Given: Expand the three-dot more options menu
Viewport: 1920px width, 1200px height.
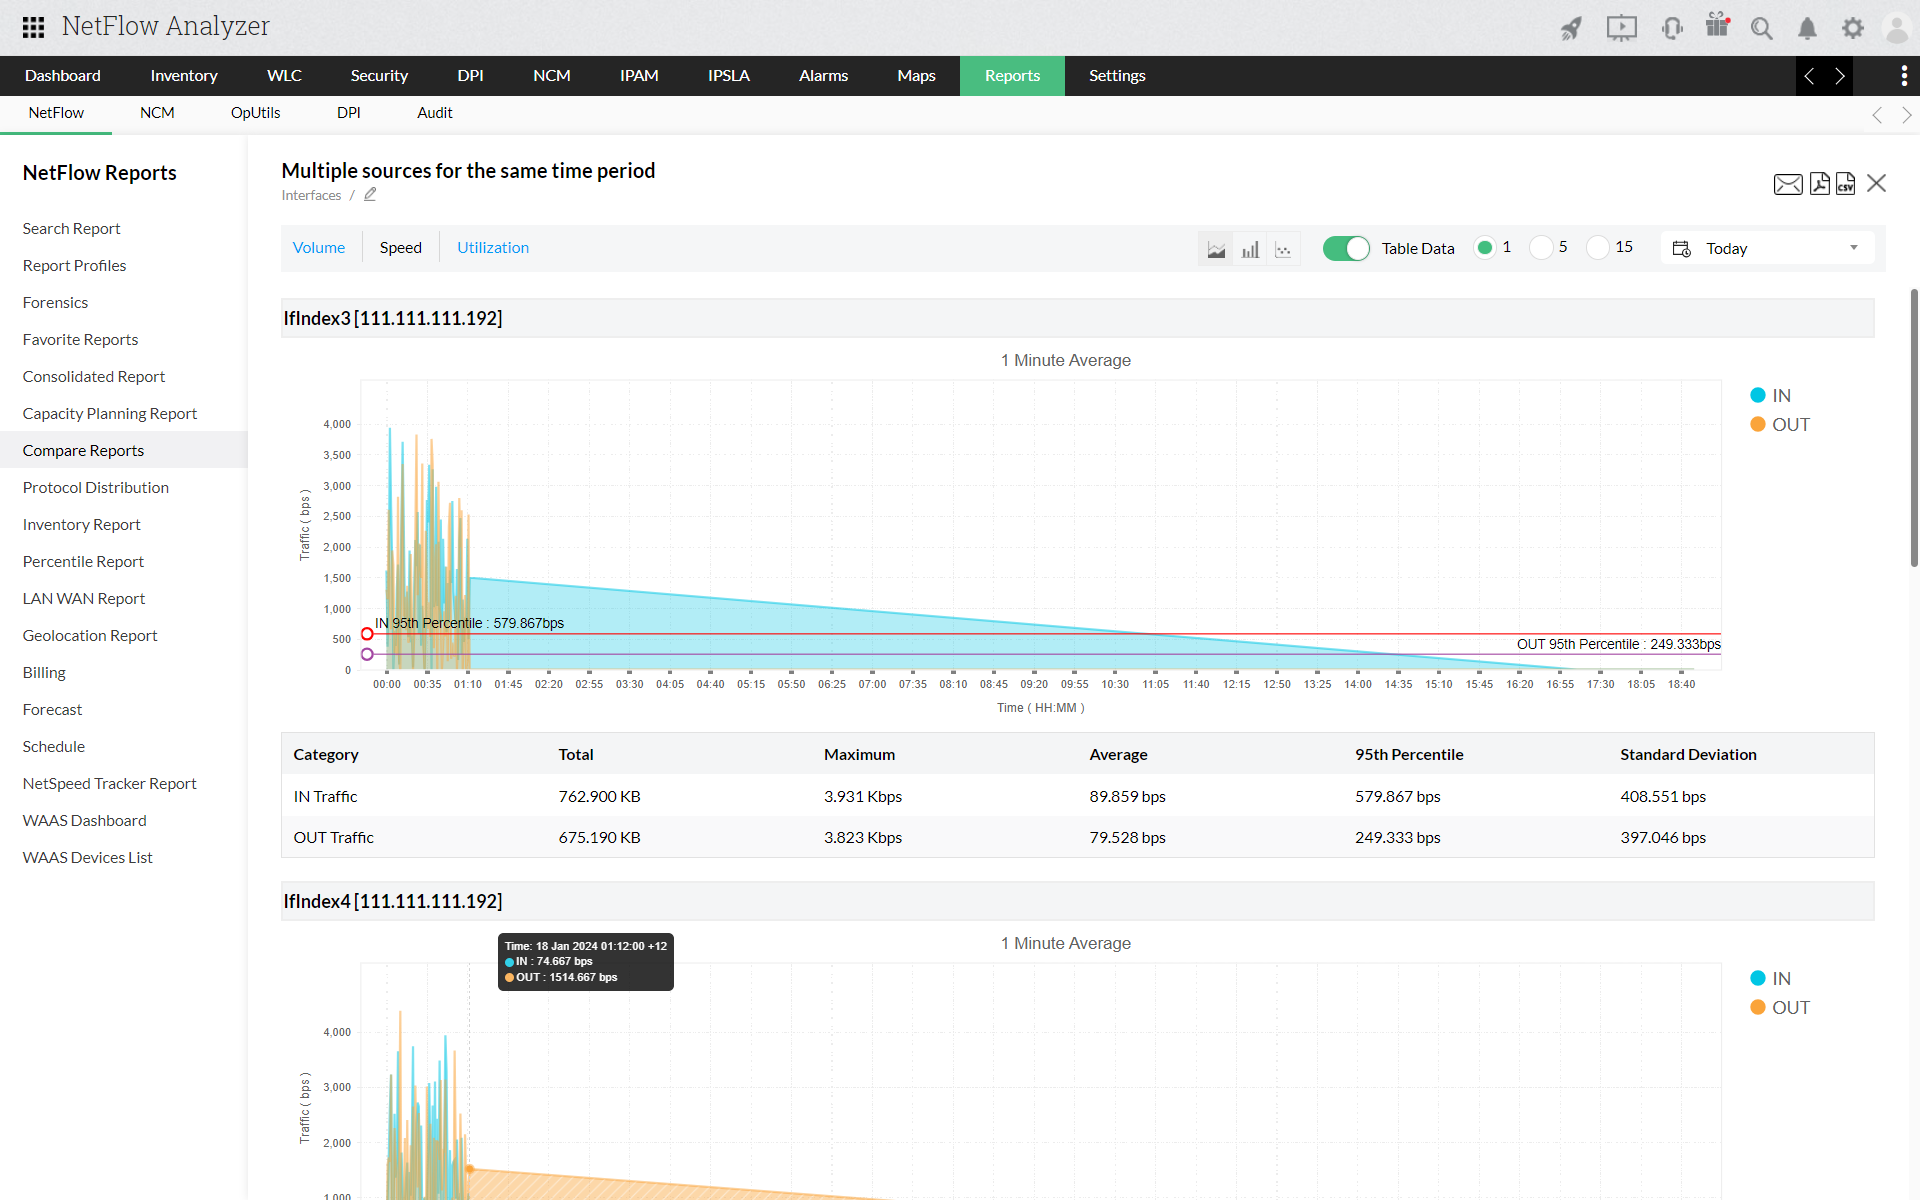Looking at the screenshot, I should [x=1903, y=76].
